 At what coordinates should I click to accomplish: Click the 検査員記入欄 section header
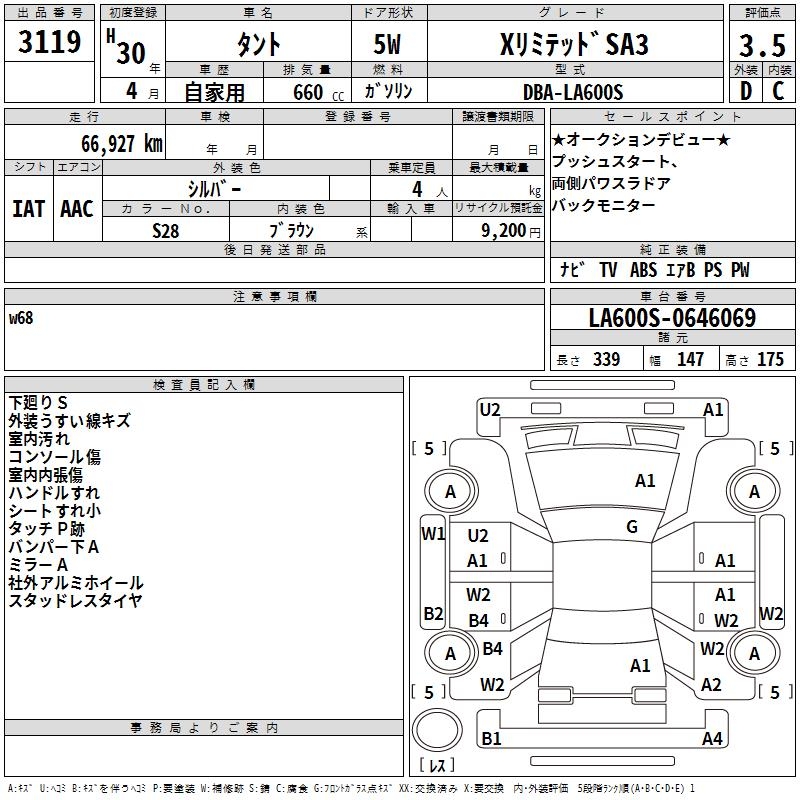coord(204,385)
